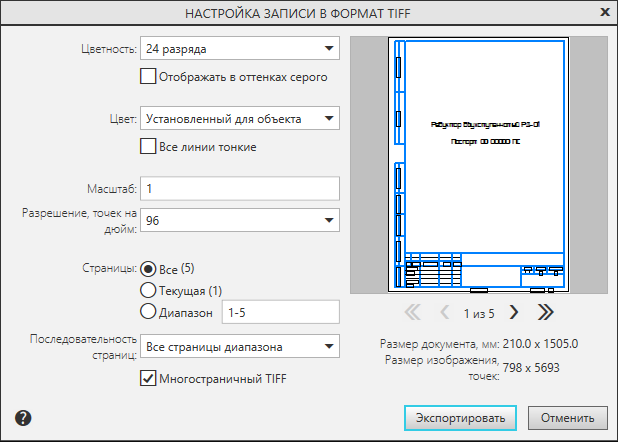Go to the next preview page
Viewport: 618px width, 442px height.
[x=514, y=312]
